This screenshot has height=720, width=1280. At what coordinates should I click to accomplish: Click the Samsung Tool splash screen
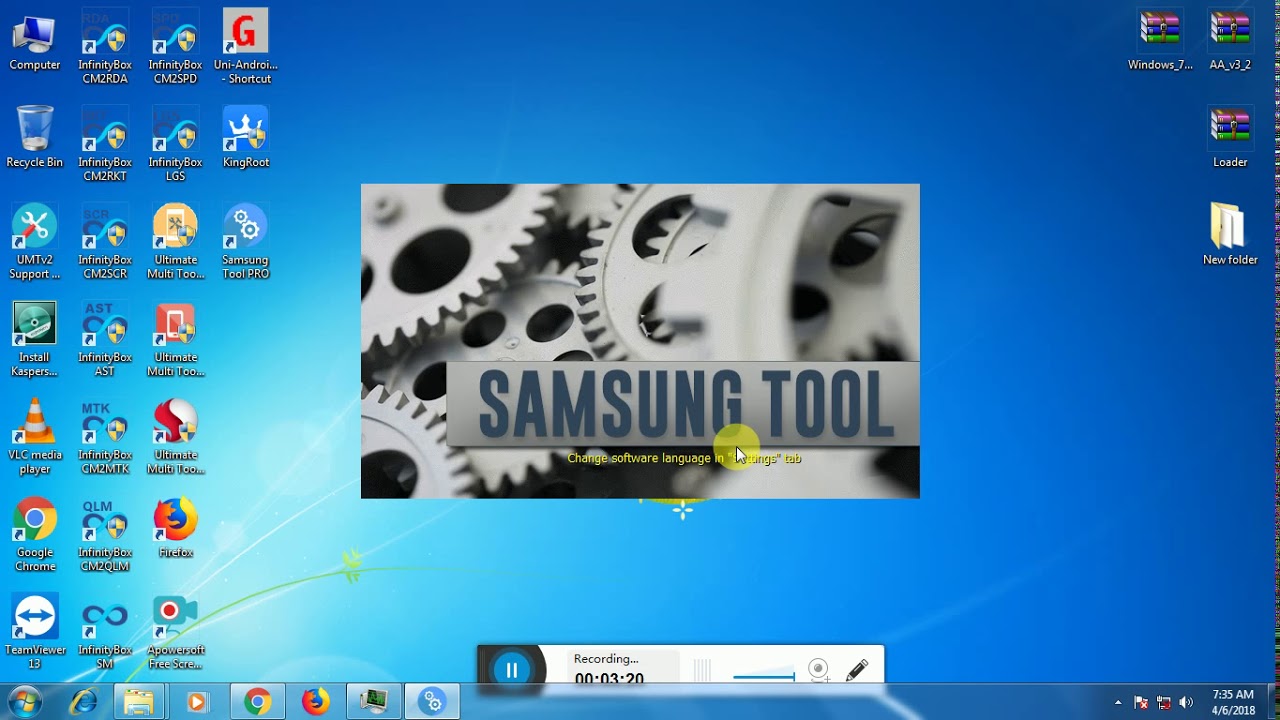point(640,341)
